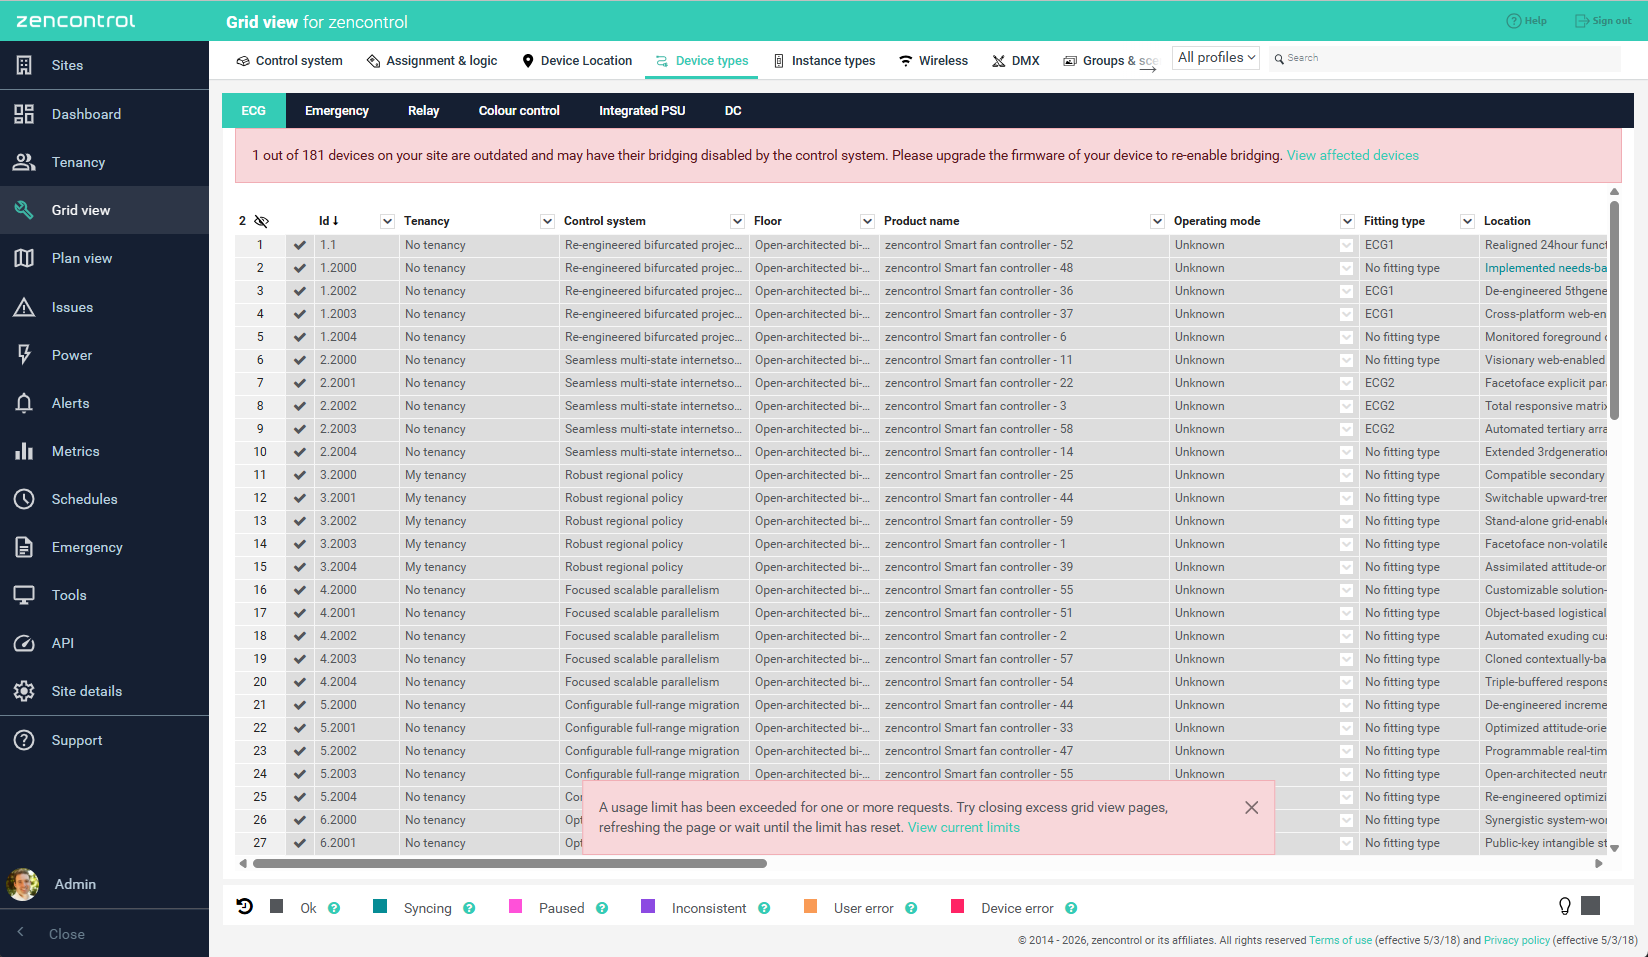Screen dimensions: 1648x957
Task: Toggle checkmark for row 1.1
Action: coord(300,245)
